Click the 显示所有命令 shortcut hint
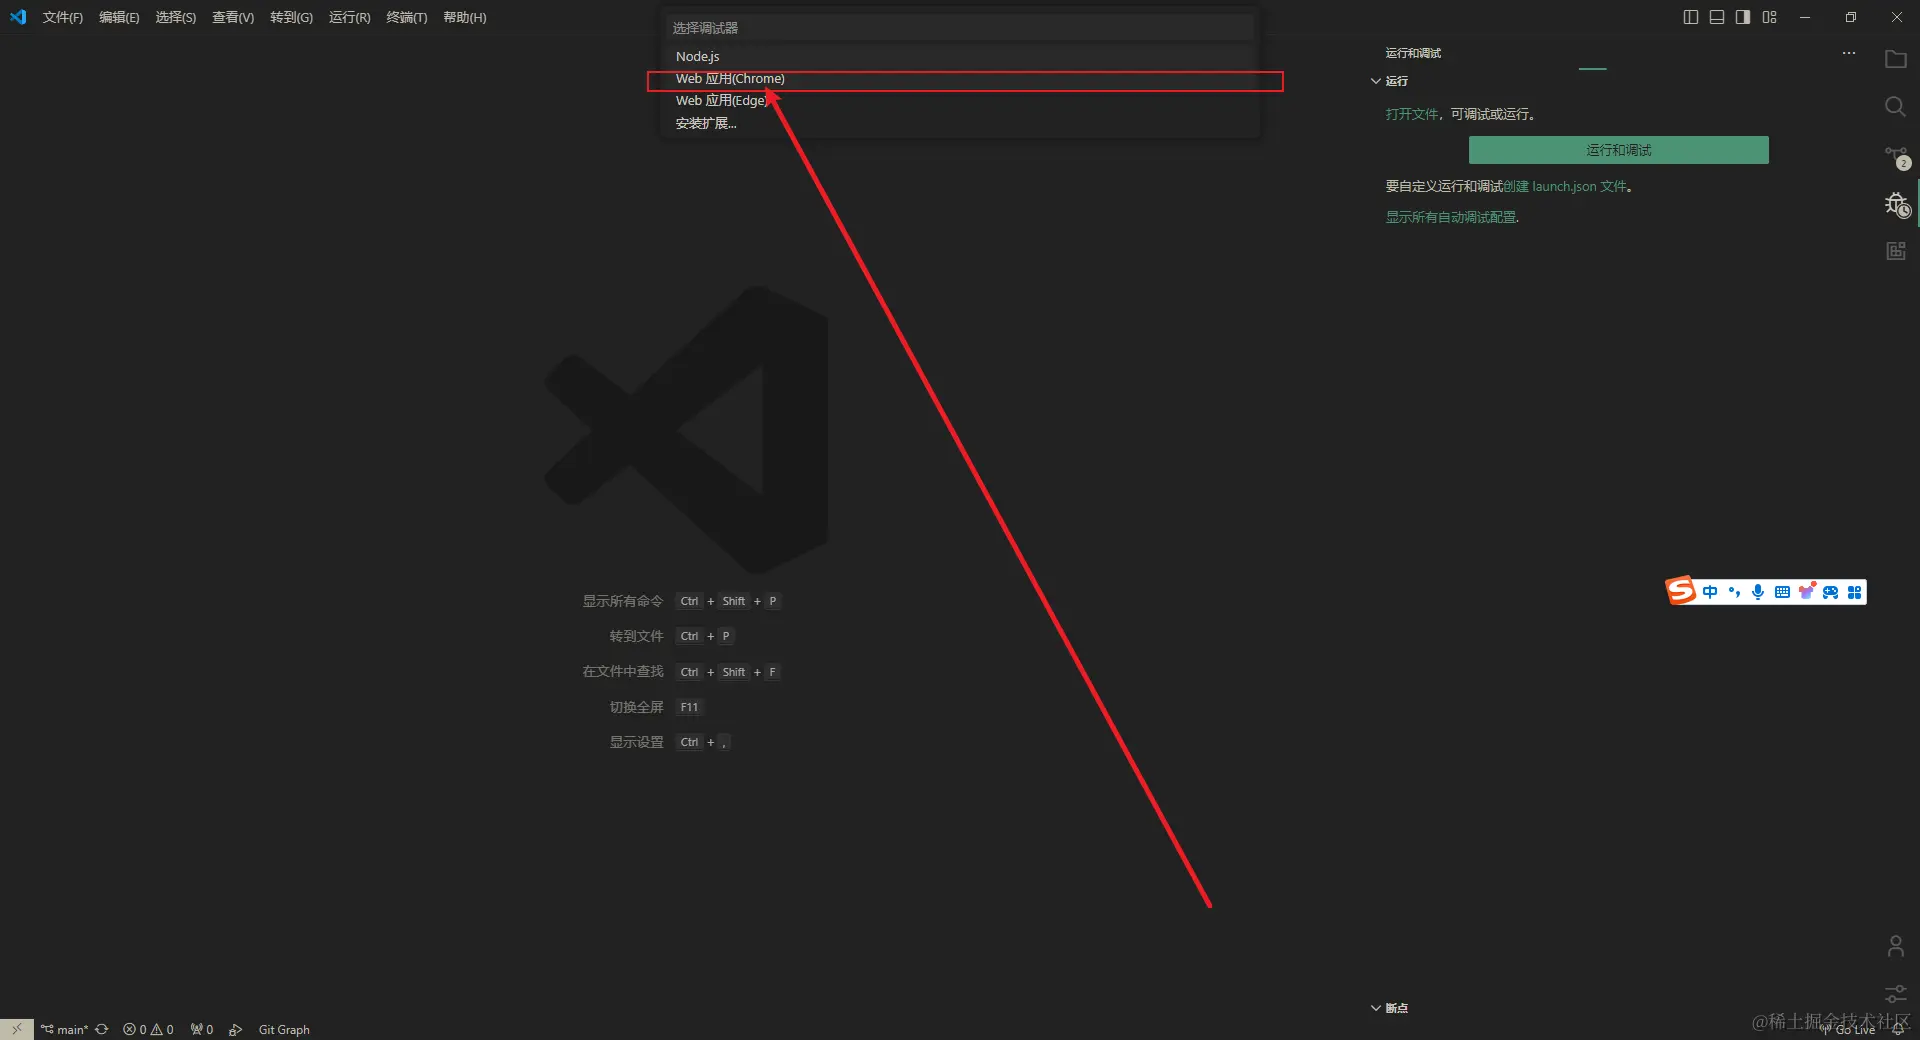The image size is (1920, 1040). tap(680, 601)
